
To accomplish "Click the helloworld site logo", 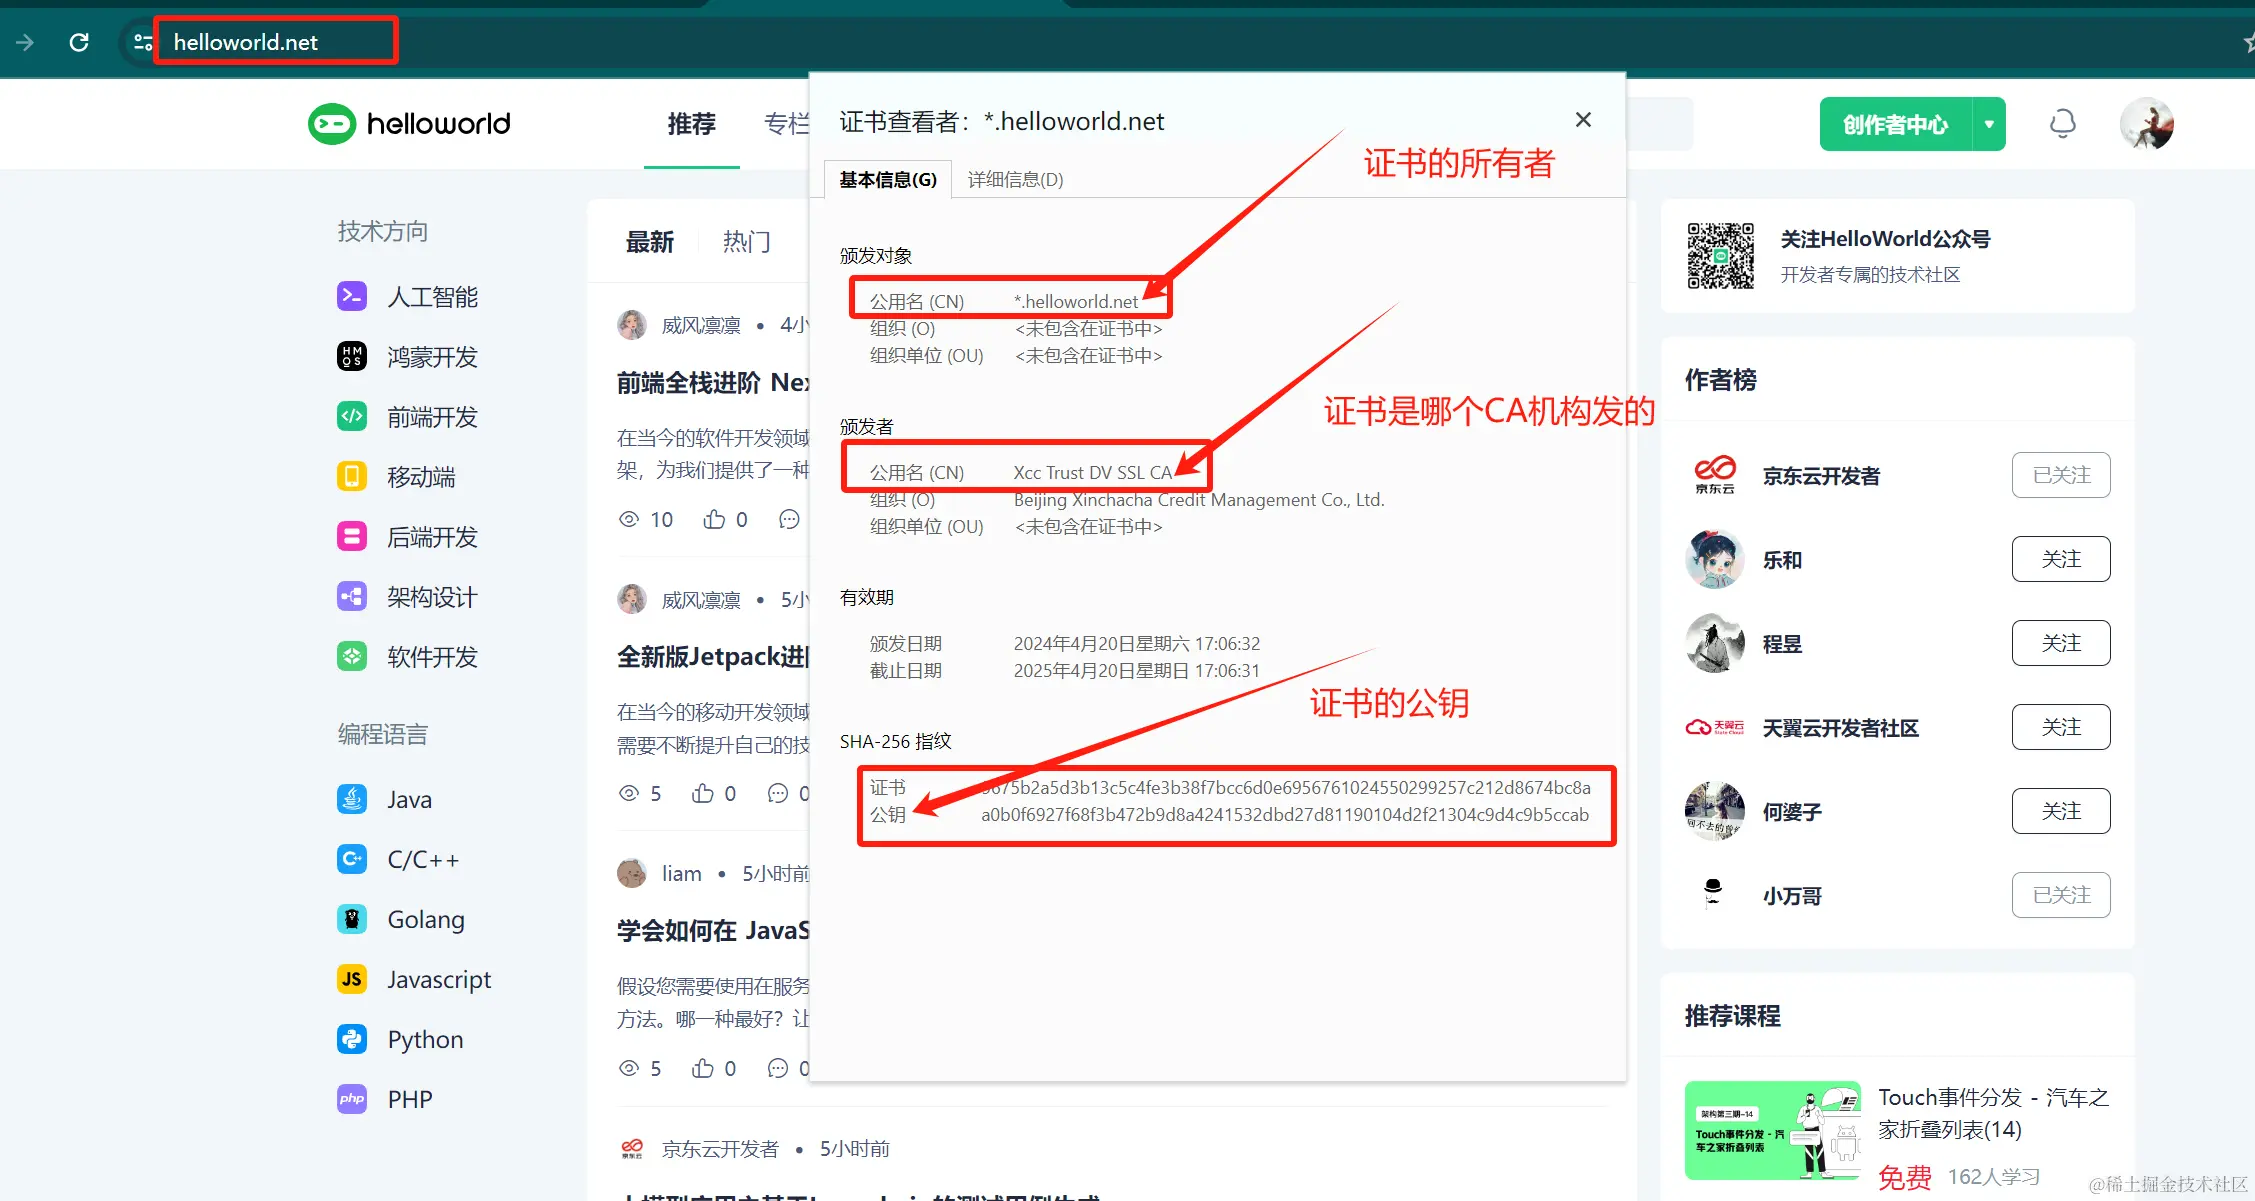I will [x=408, y=123].
